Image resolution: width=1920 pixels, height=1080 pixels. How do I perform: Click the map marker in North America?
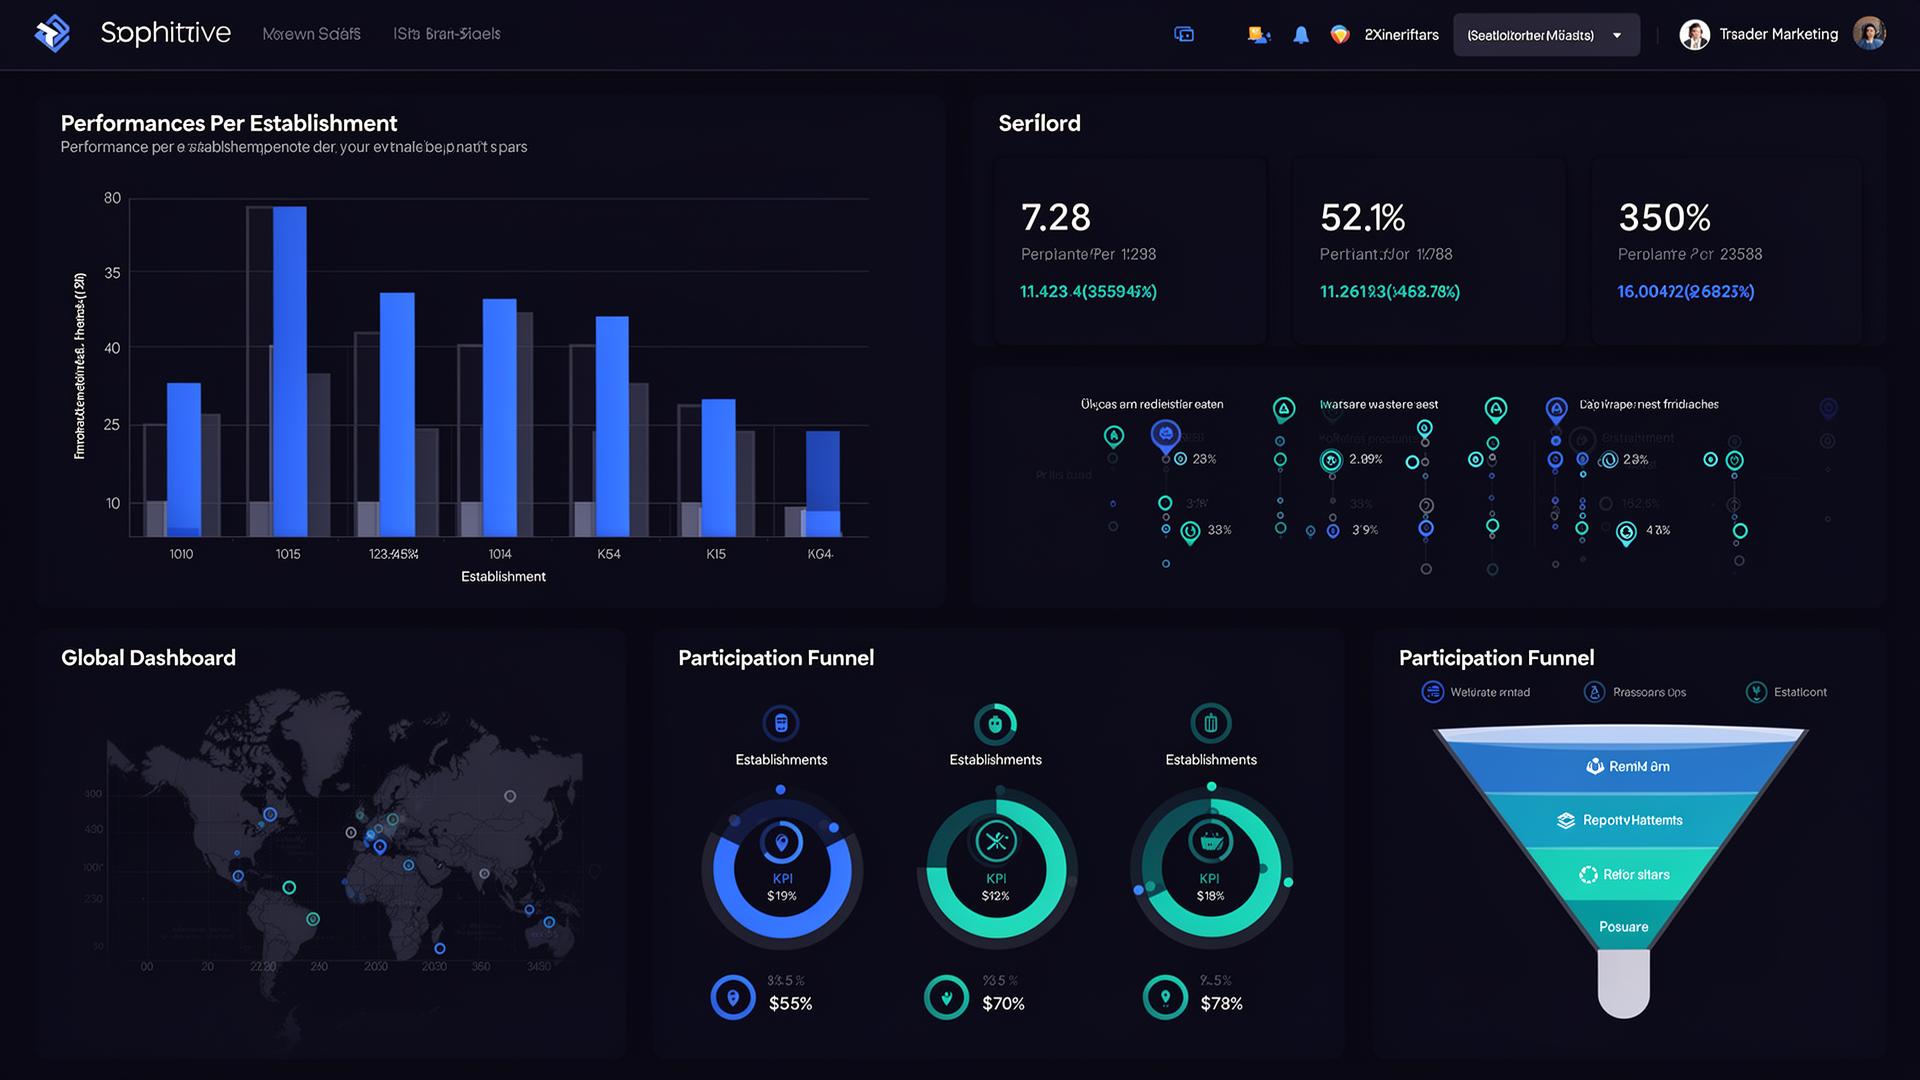click(269, 815)
